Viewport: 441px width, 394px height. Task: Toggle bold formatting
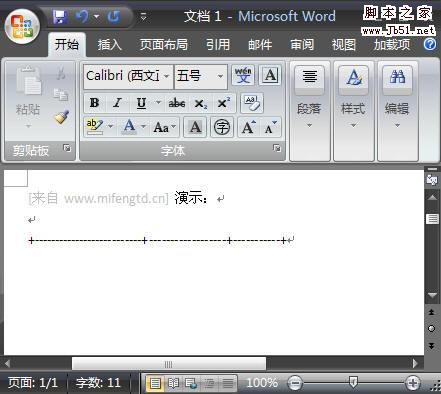(x=94, y=103)
